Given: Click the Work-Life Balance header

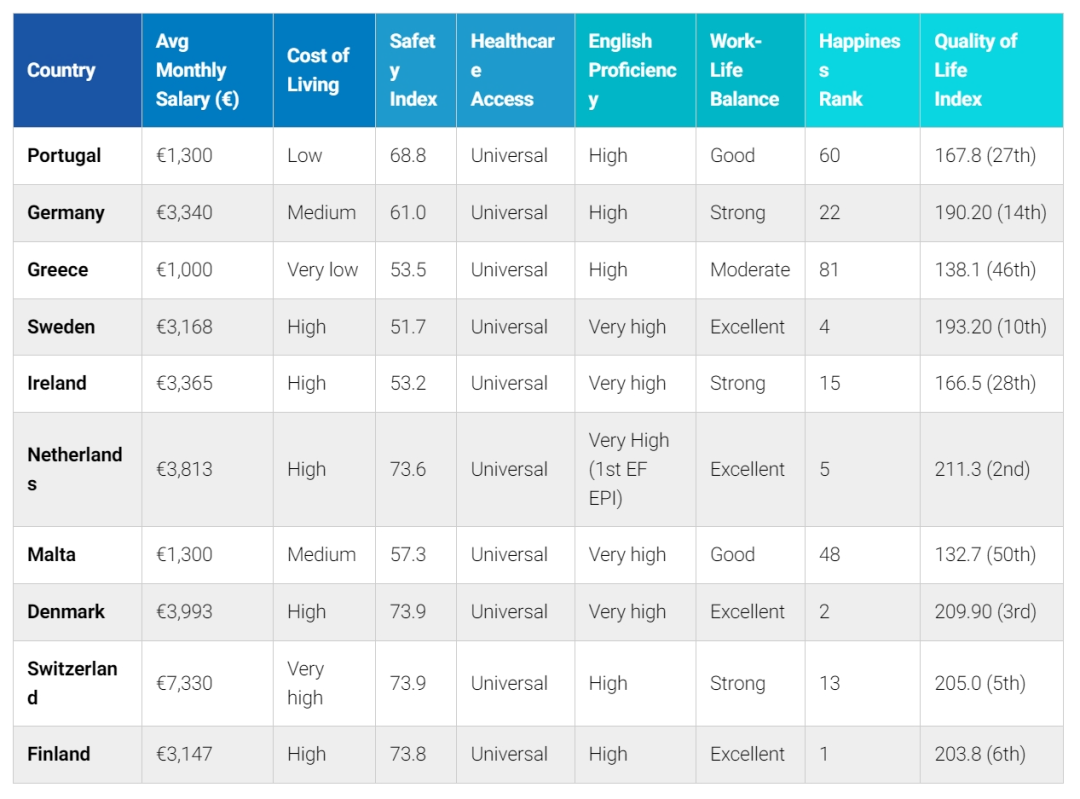Looking at the screenshot, I should (x=751, y=70).
